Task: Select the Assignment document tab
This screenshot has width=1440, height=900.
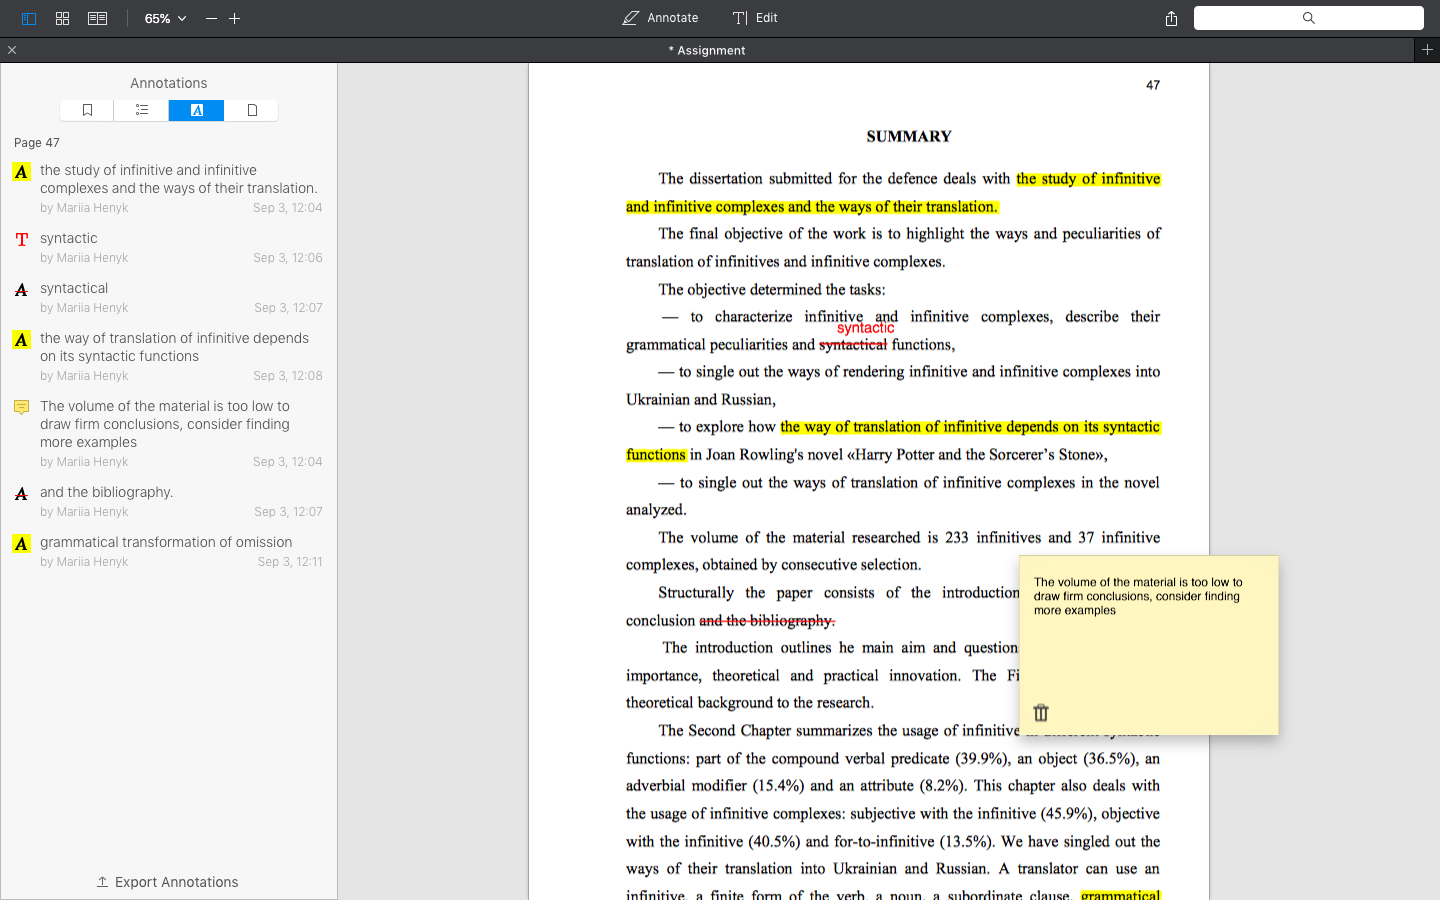Action: point(707,50)
